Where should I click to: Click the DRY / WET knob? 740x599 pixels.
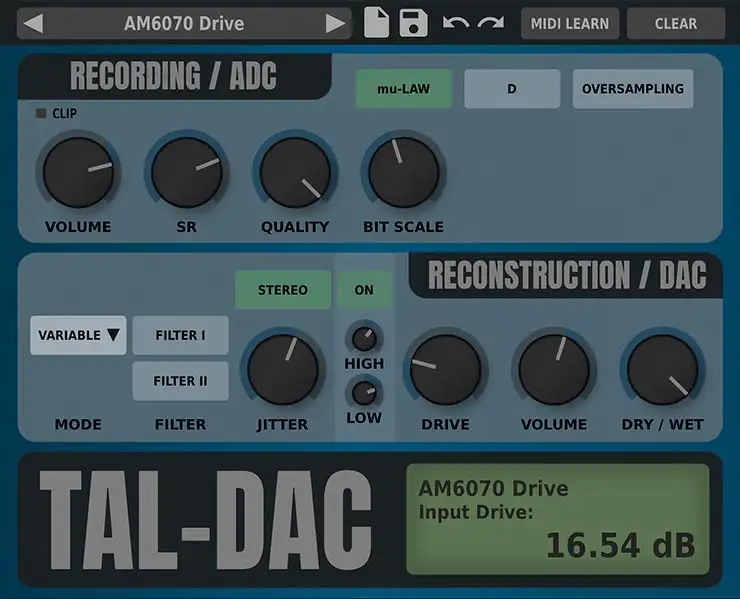(x=663, y=370)
